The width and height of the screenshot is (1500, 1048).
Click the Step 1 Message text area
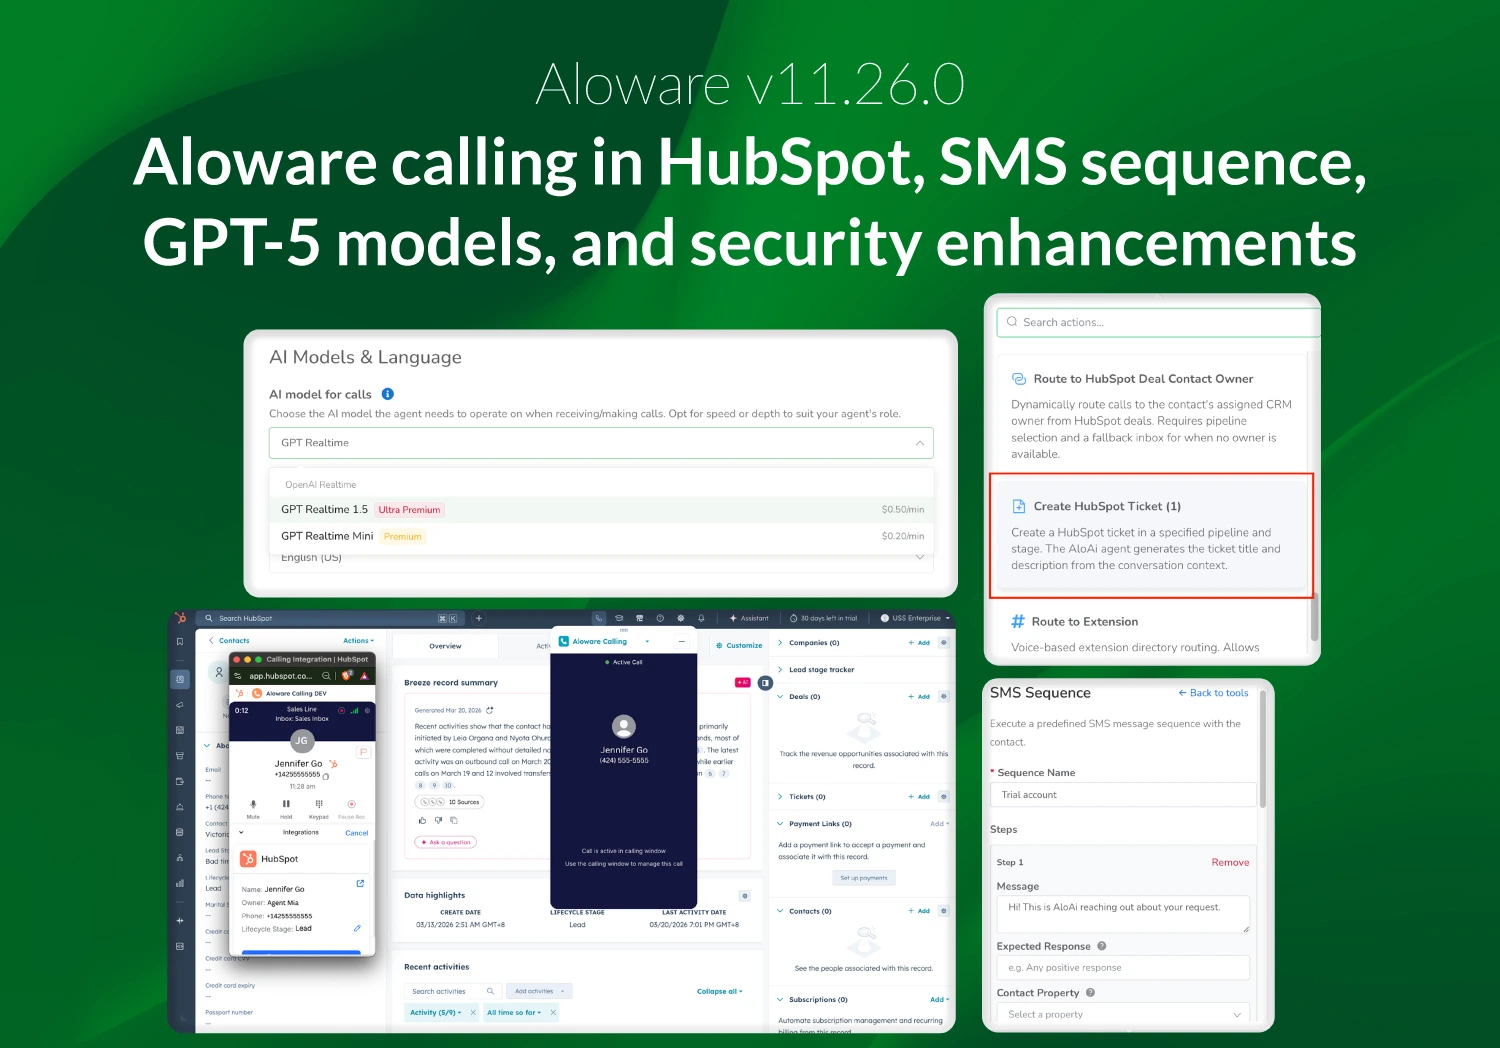pos(1123,914)
